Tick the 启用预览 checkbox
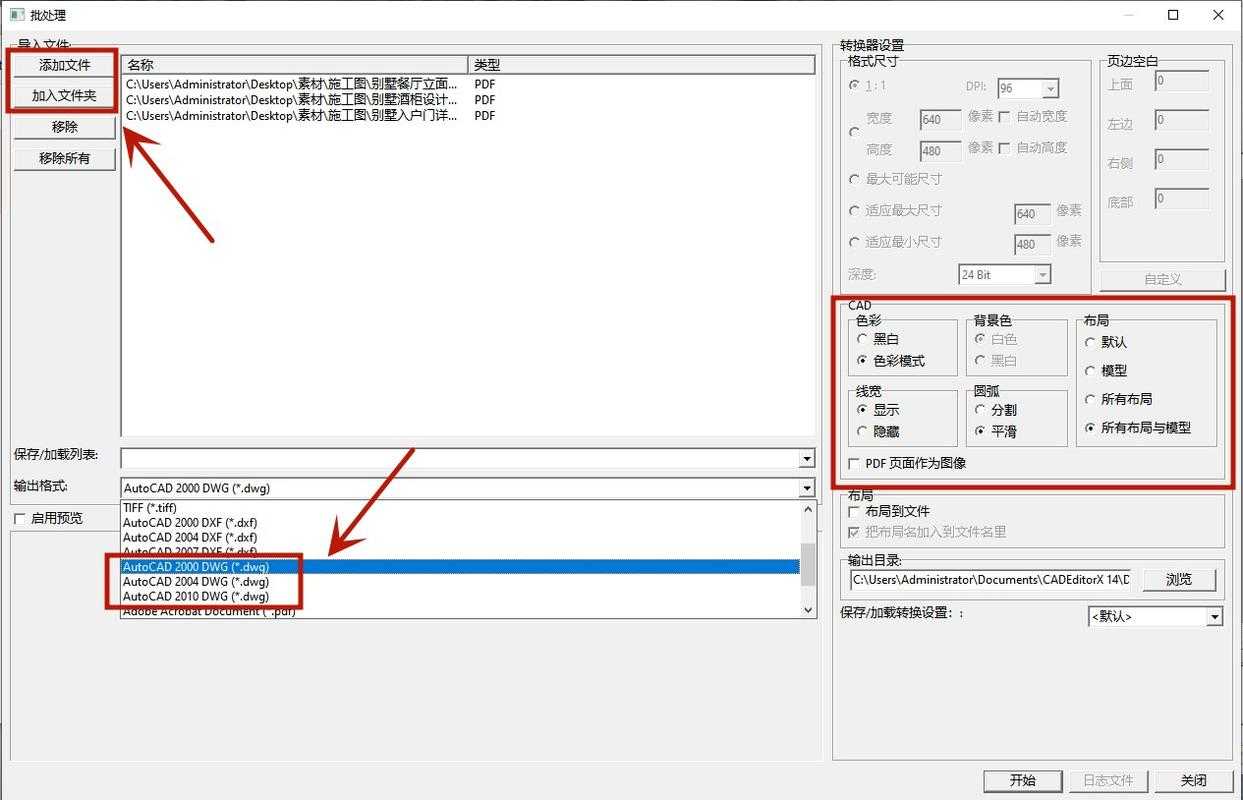The image size is (1243, 800). 19,518
